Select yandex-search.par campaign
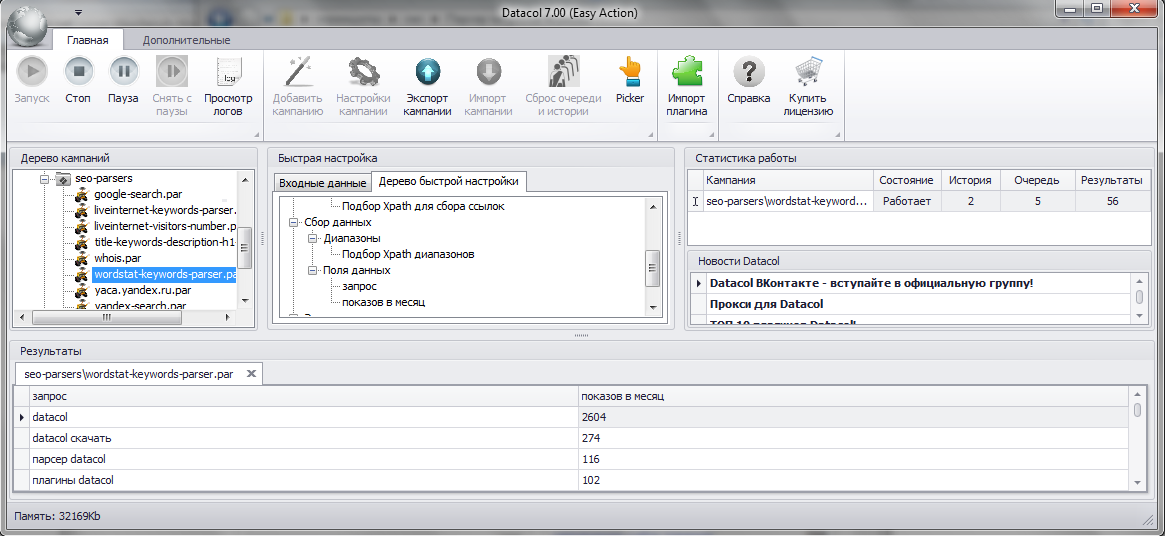1165x536 pixels. point(140,306)
